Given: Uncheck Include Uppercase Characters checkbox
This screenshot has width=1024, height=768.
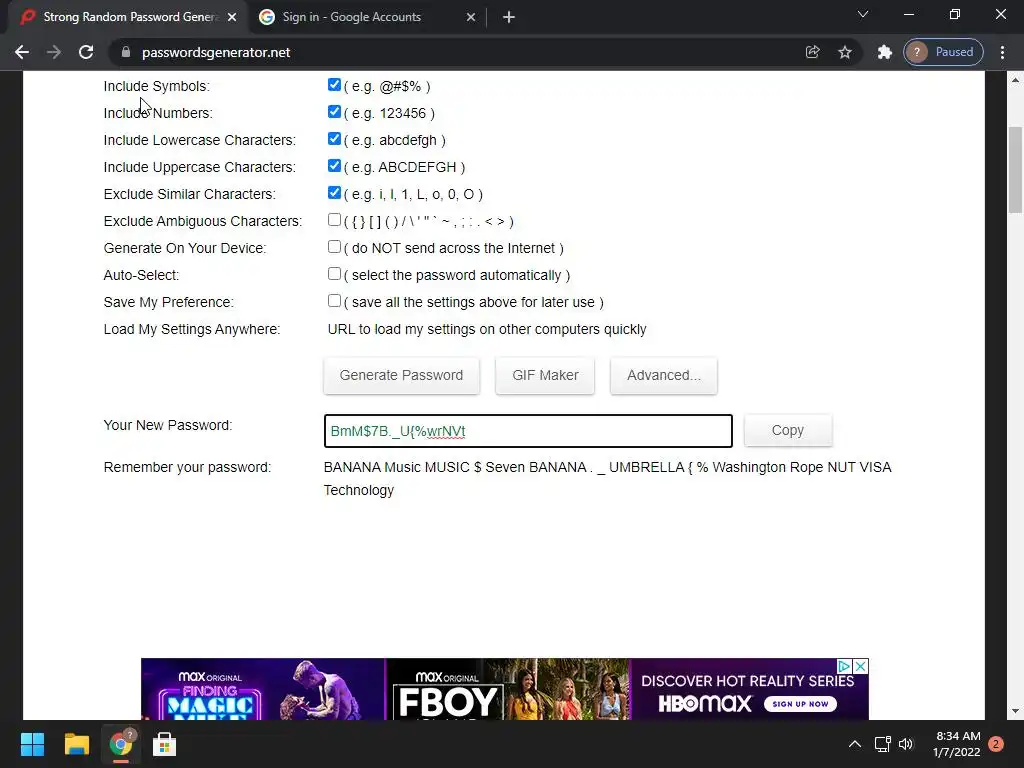Looking at the screenshot, I should pyautogui.click(x=334, y=166).
